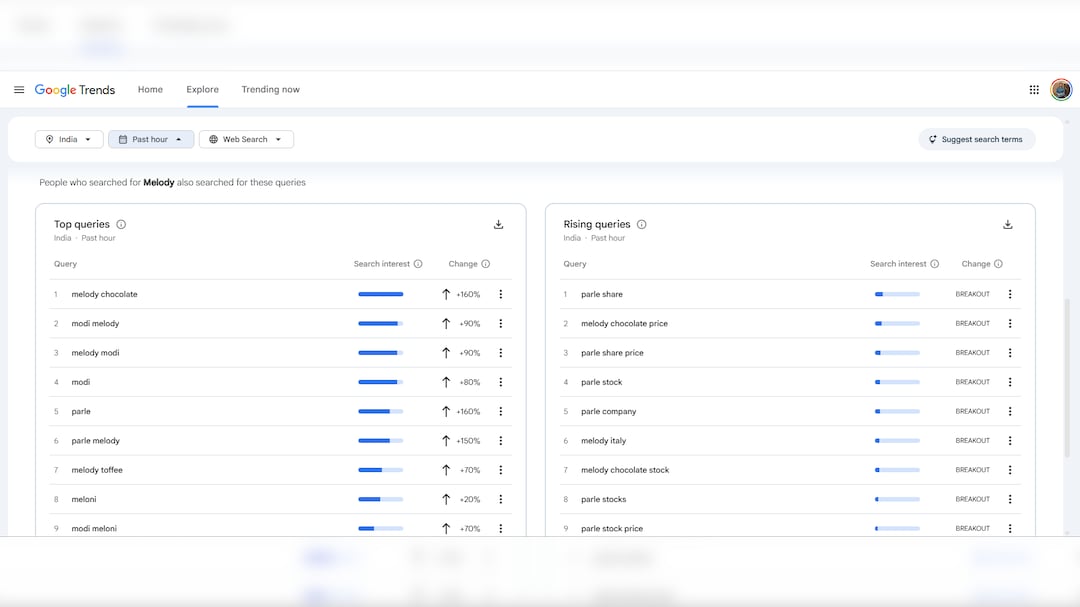Open more options for modi meloni
The image size is (1080, 607).
[x=501, y=528]
